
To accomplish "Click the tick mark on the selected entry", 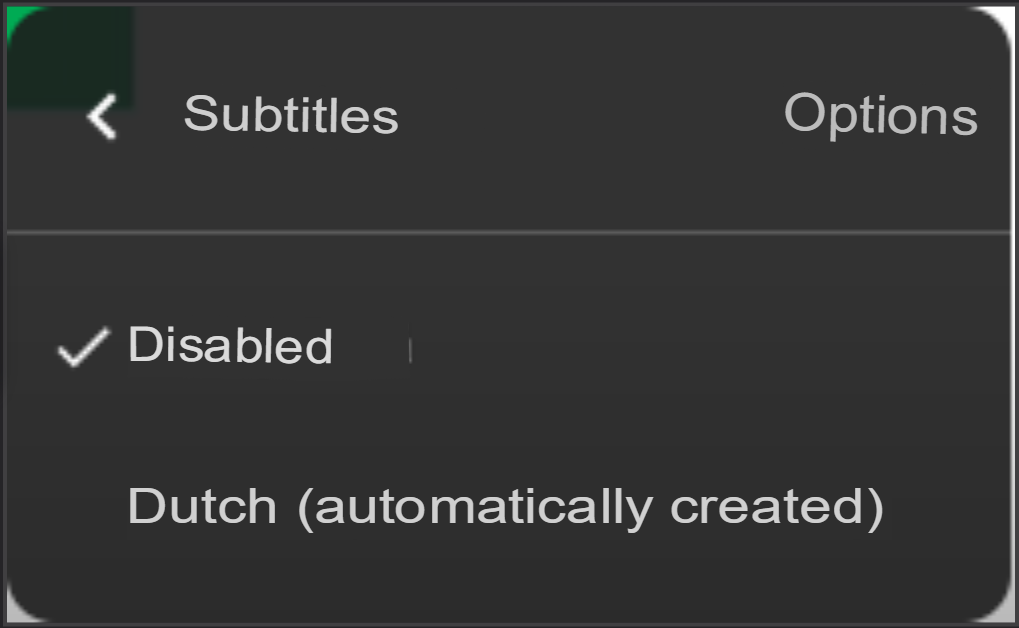I will [x=82, y=348].
